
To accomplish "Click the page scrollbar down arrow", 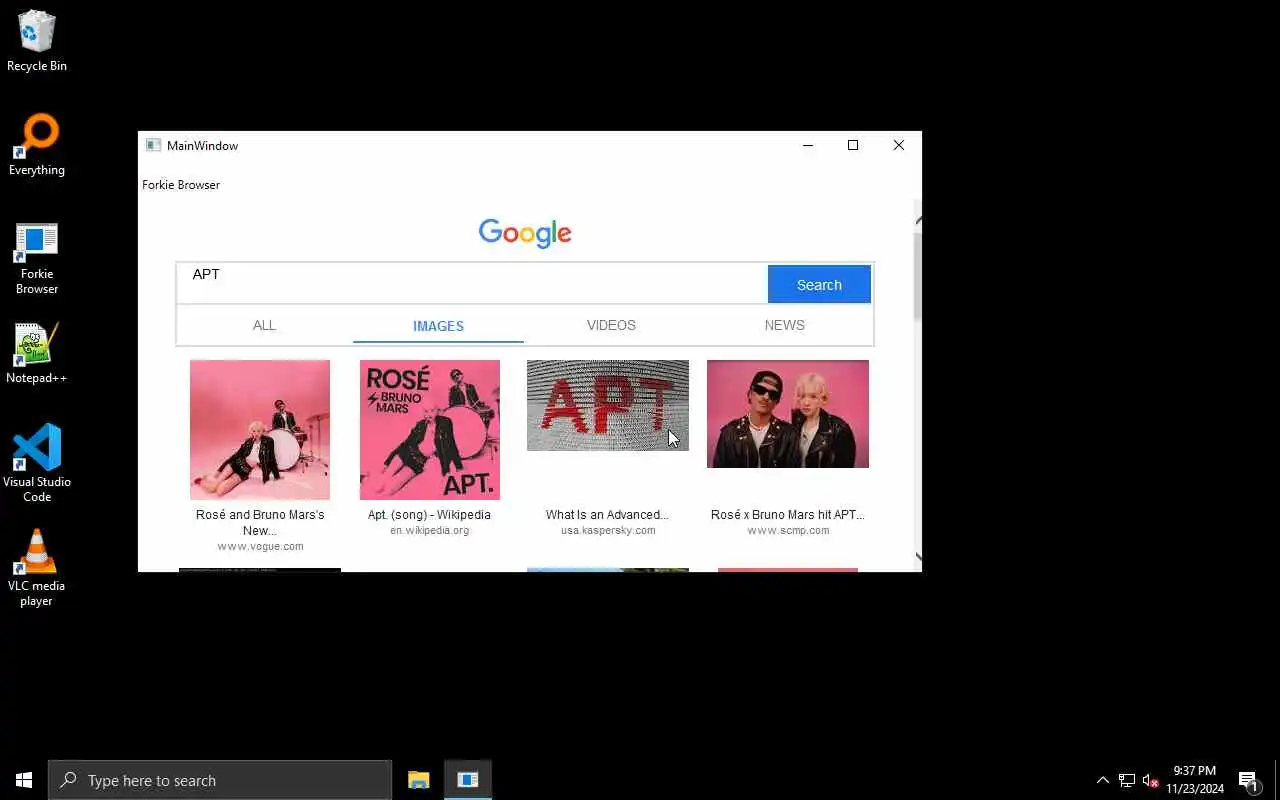I will (918, 557).
